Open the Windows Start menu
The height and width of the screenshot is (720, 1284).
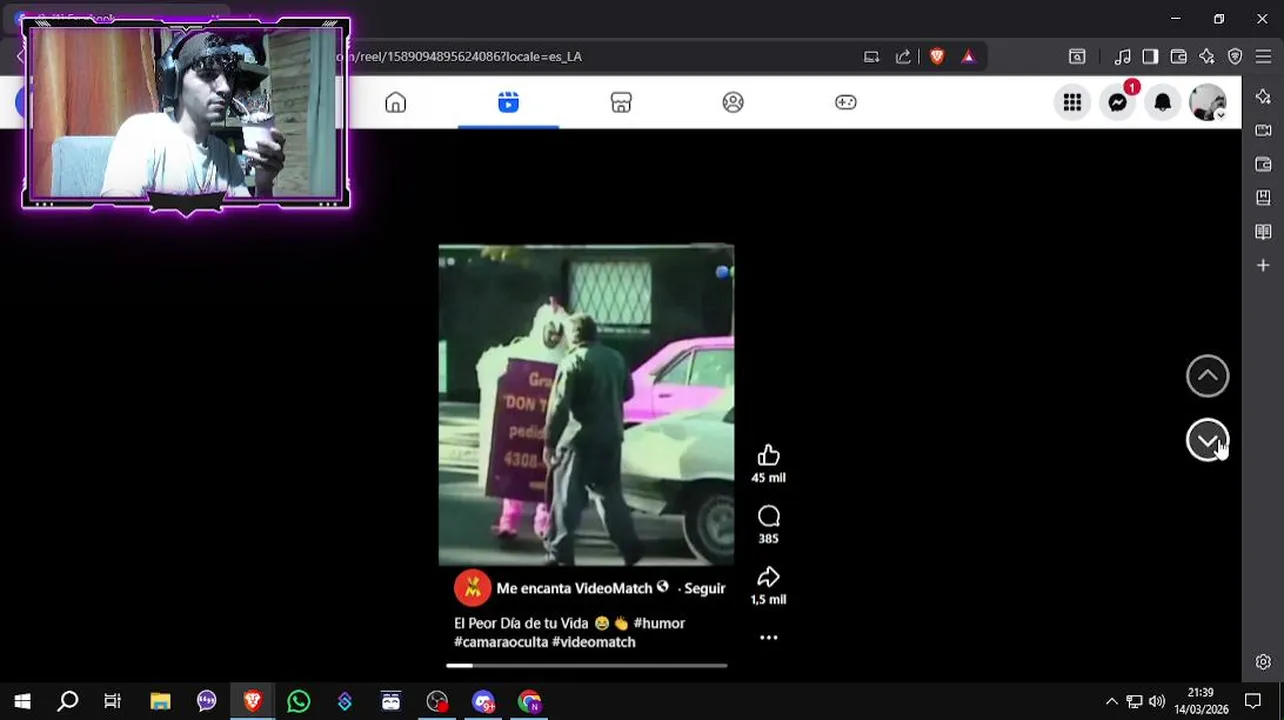click(x=22, y=701)
